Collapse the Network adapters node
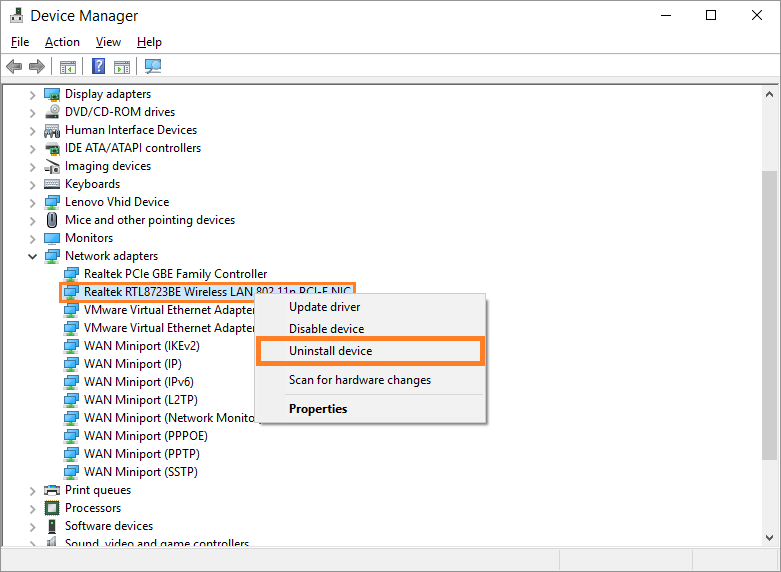The height and width of the screenshot is (572, 781). pyautogui.click(x=32, y=257)
